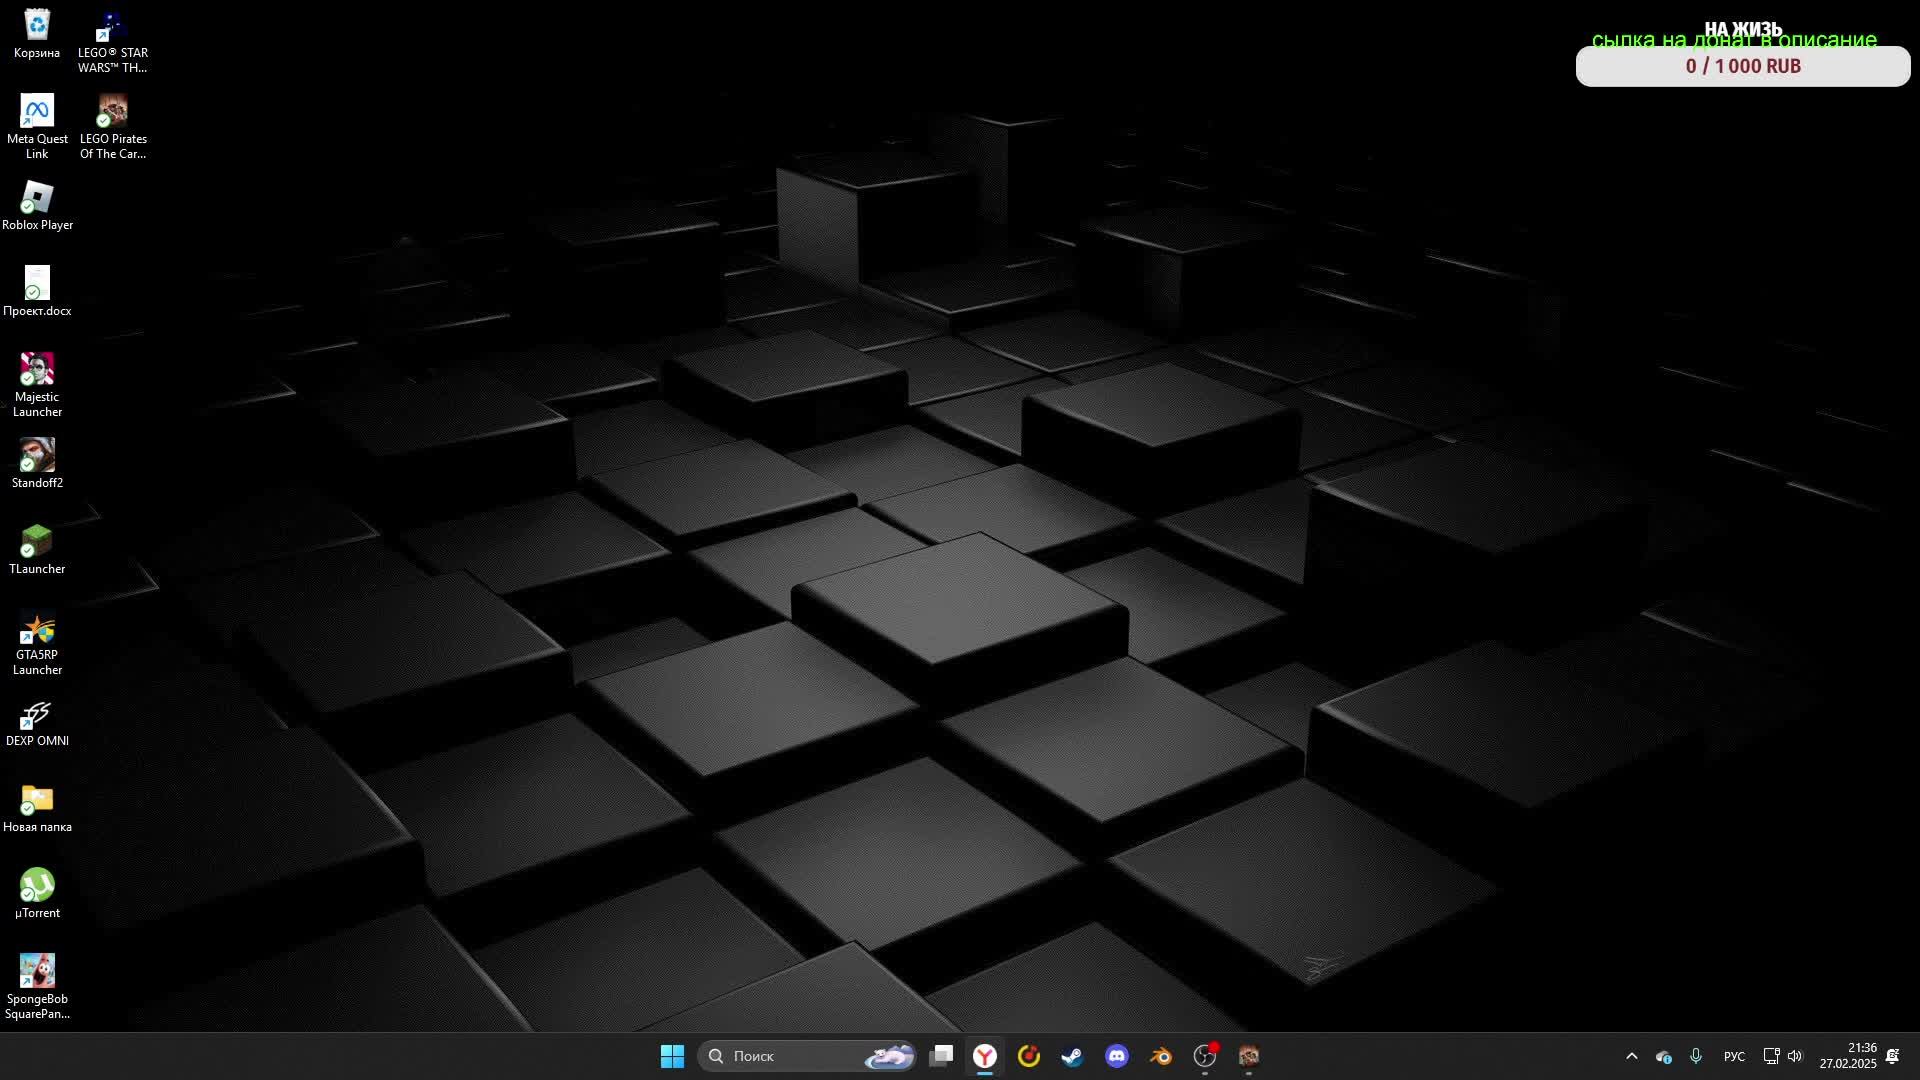
Task: Open Discord taskbar icon
Action: pyautogui.click(x=1117, y=1056)
